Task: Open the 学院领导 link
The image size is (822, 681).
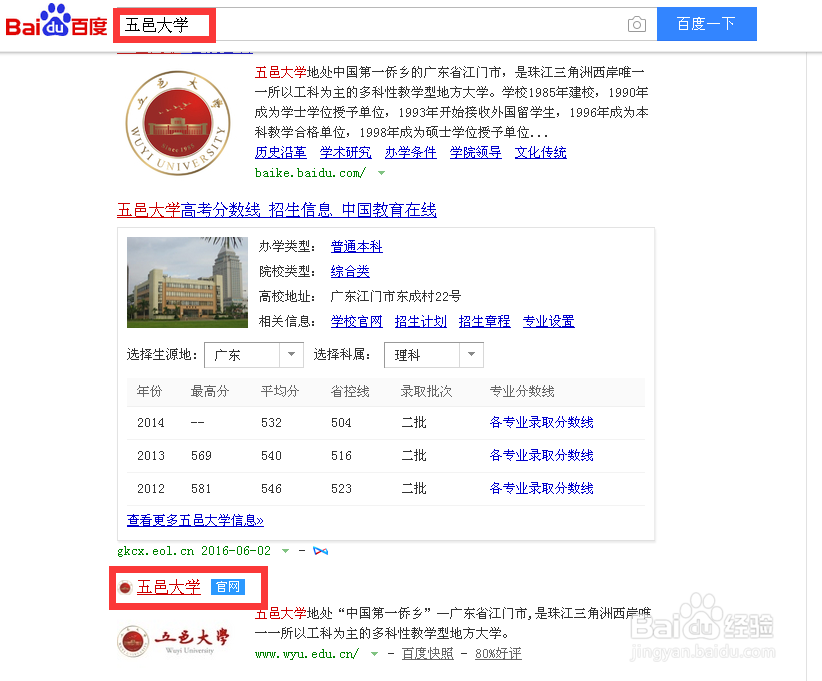Action: (475, 153)
